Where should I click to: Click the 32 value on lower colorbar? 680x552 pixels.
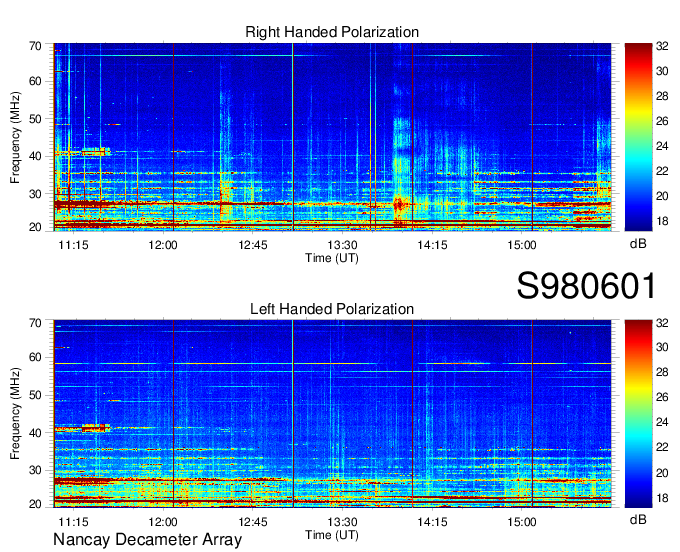662,323
